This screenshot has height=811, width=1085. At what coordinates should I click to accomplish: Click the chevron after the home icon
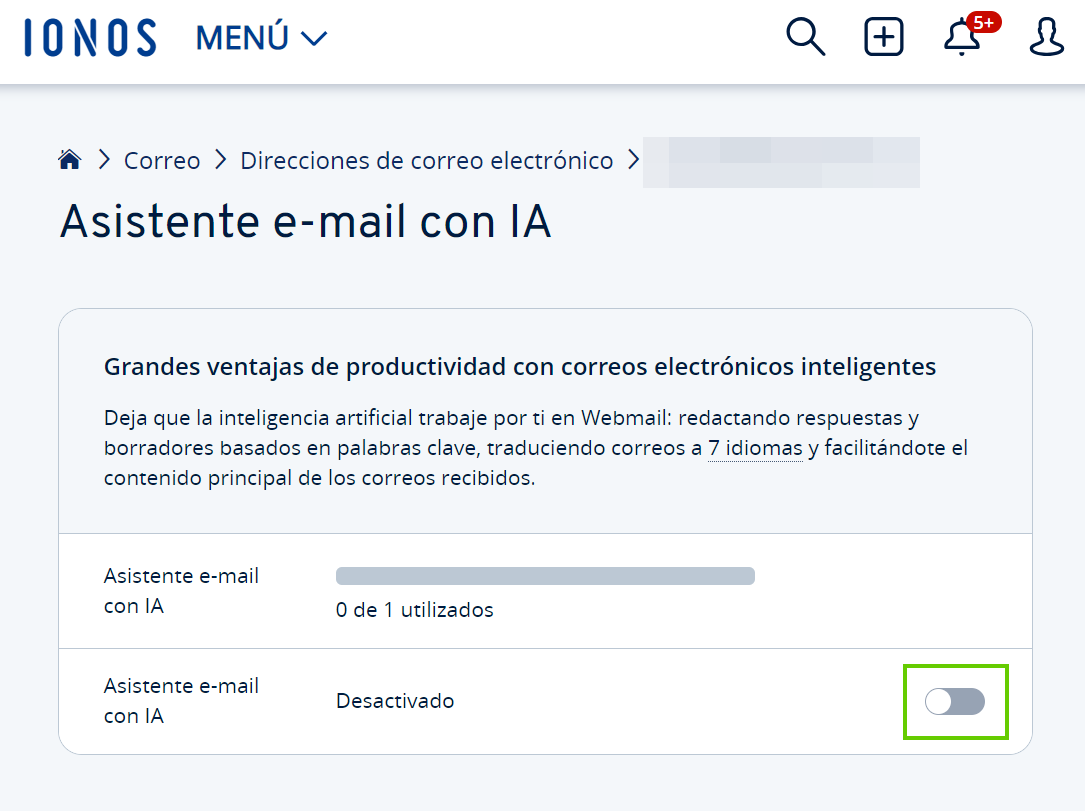point(104,160)
